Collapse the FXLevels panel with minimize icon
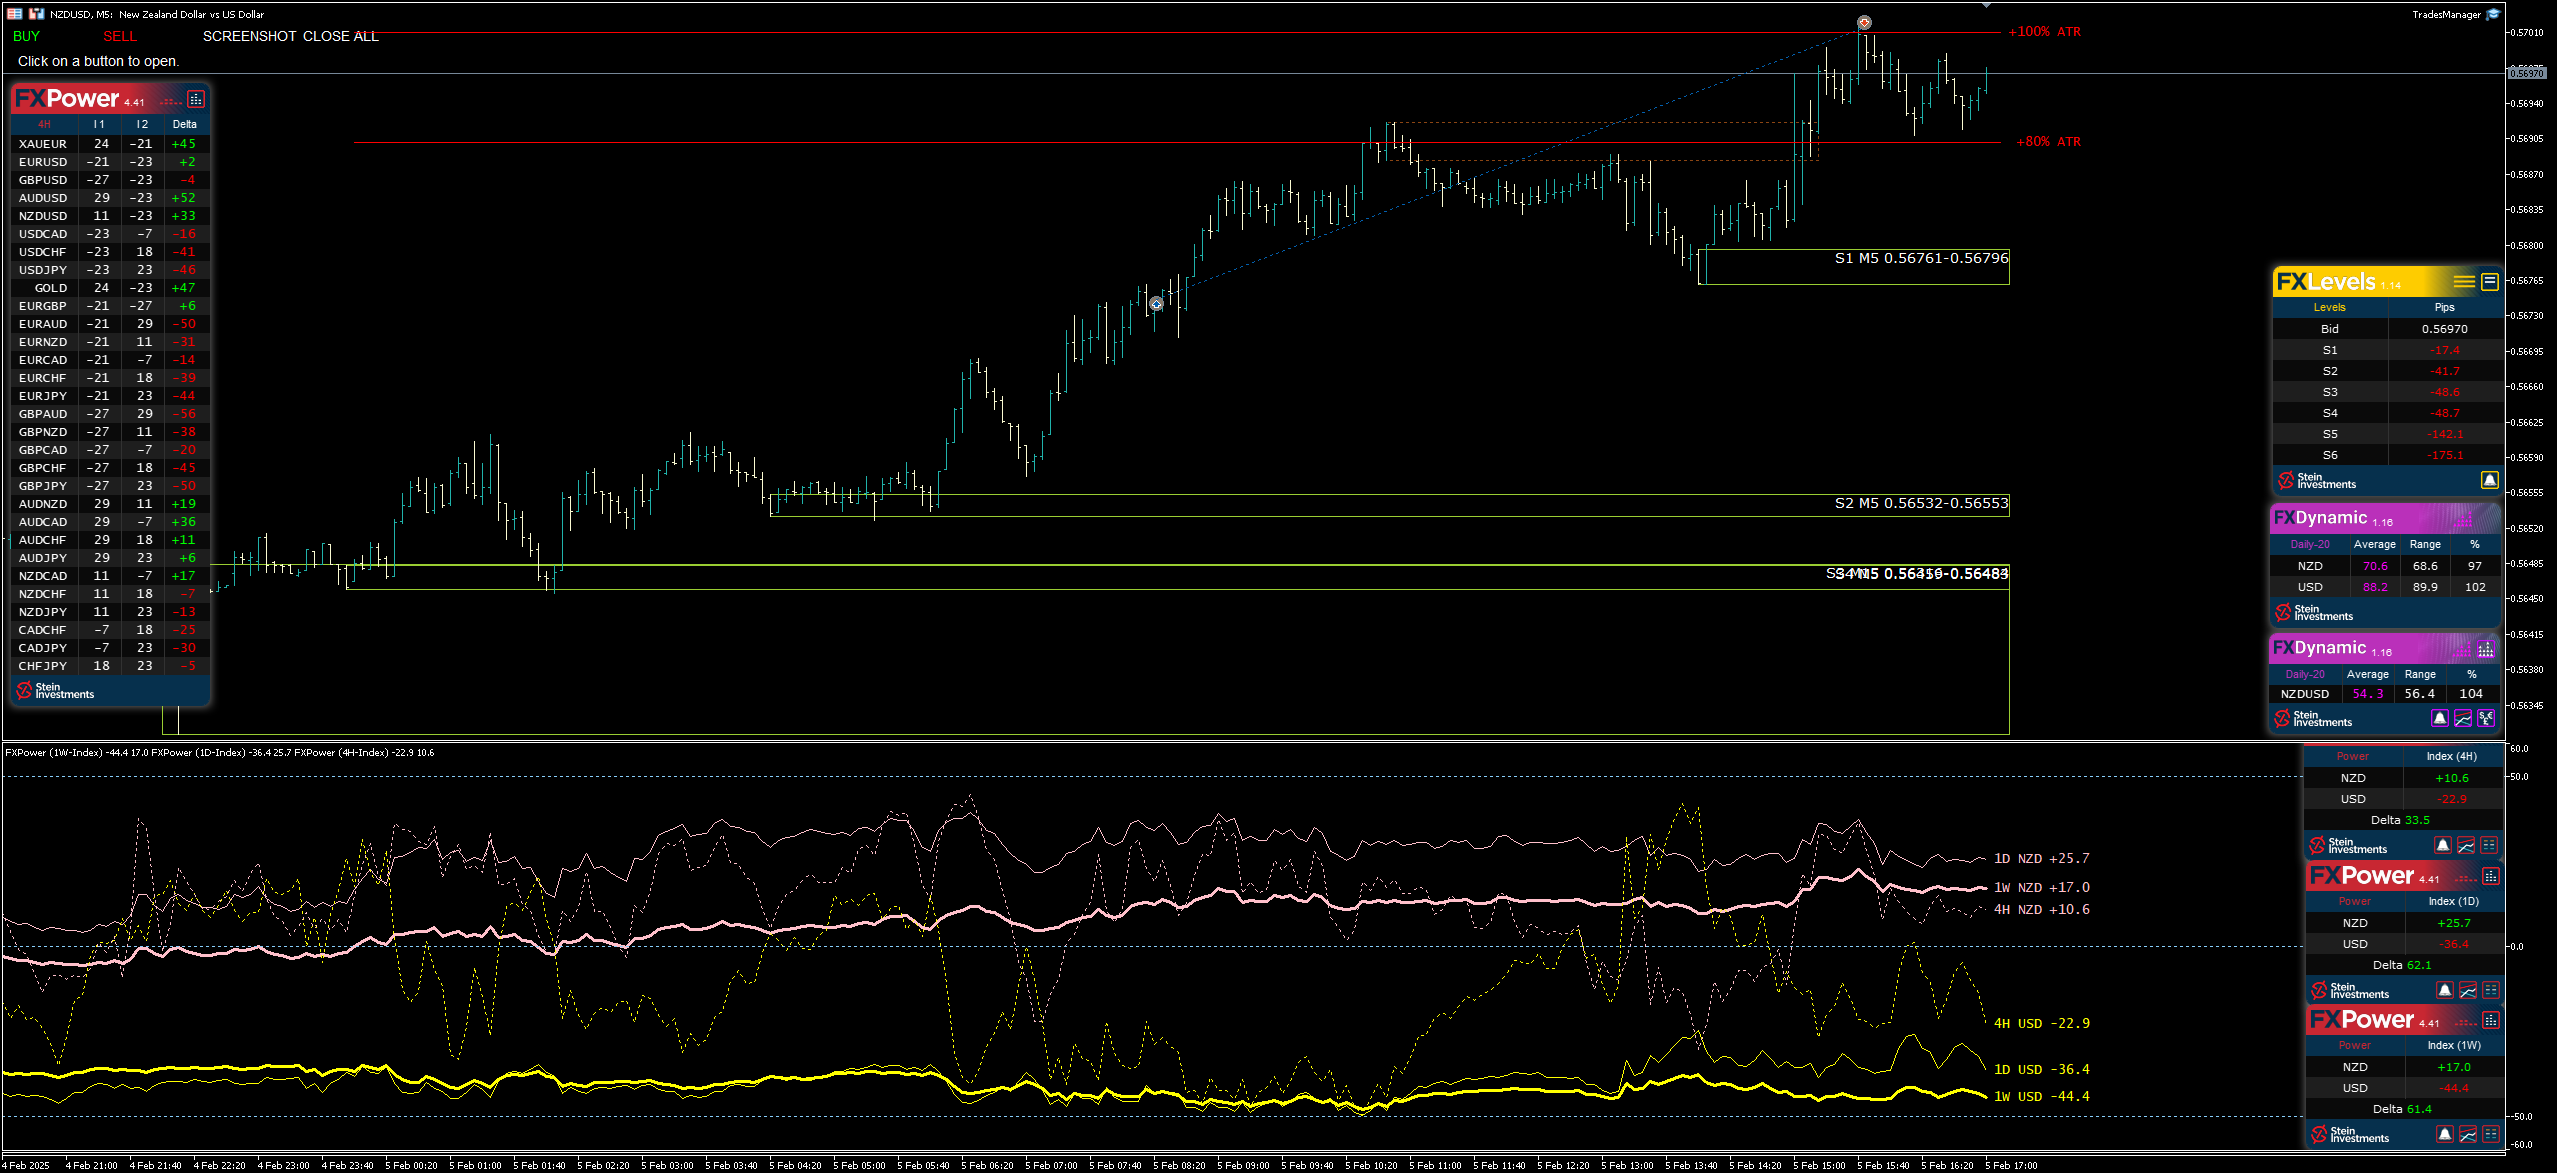 click(x=2490, y=282)
